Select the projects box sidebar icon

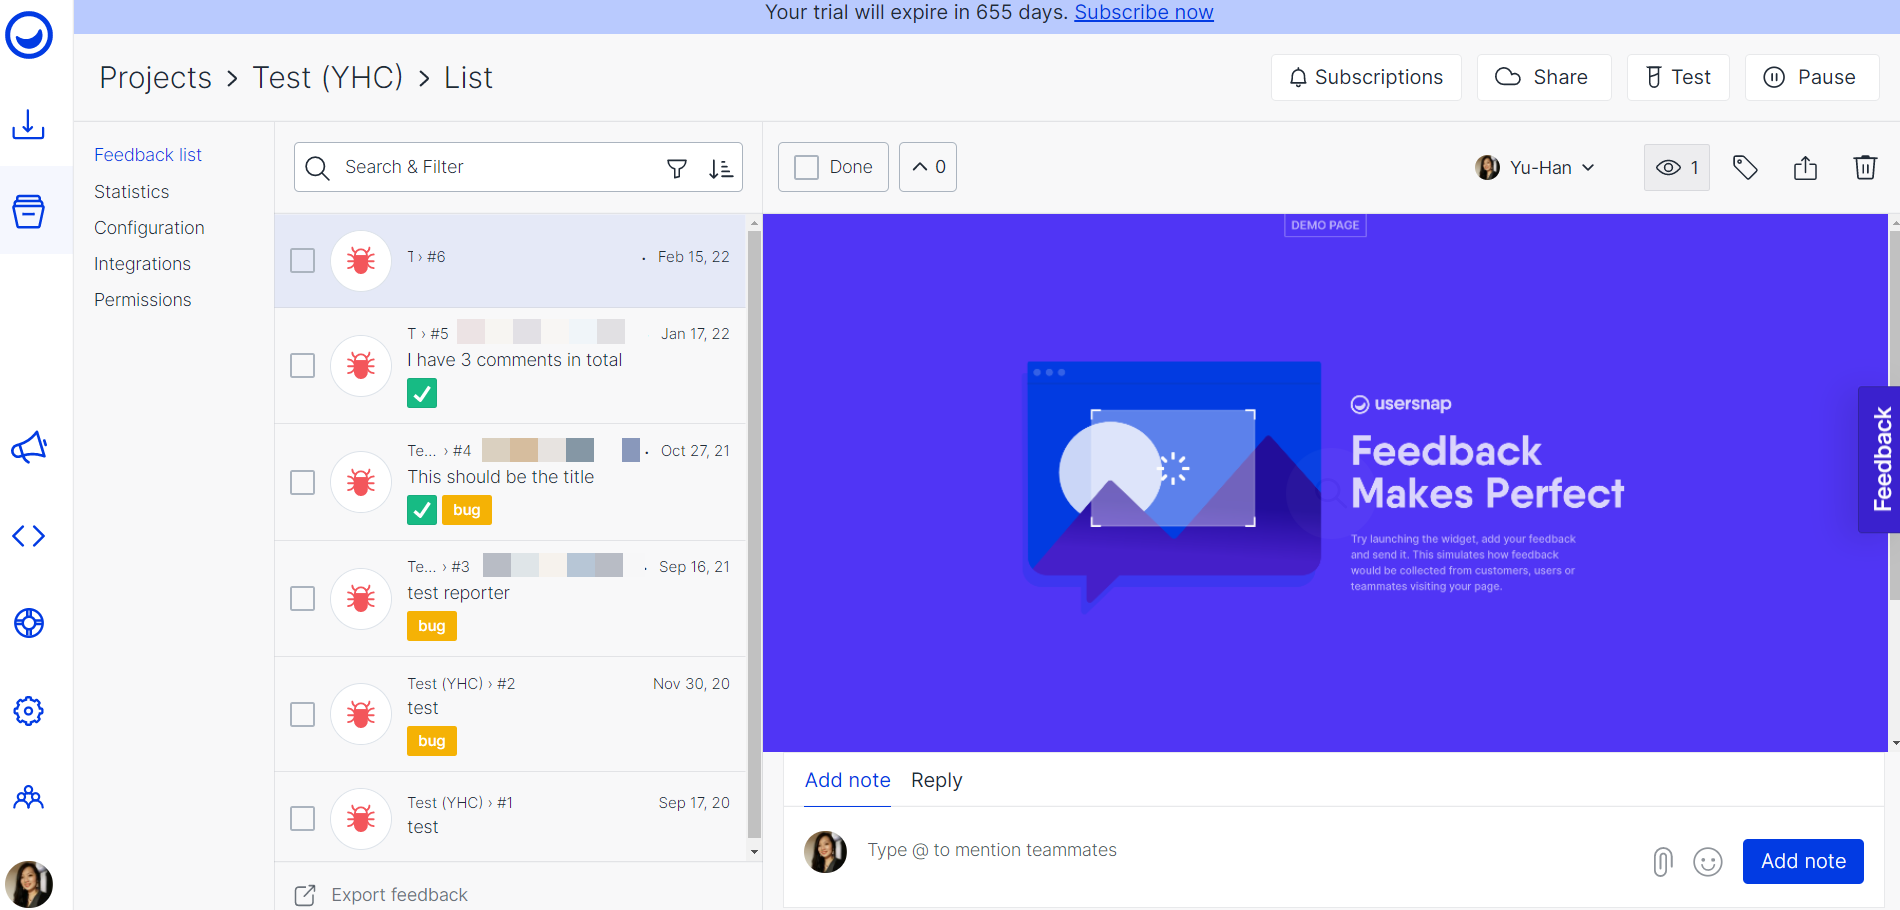tap(28, 211)
